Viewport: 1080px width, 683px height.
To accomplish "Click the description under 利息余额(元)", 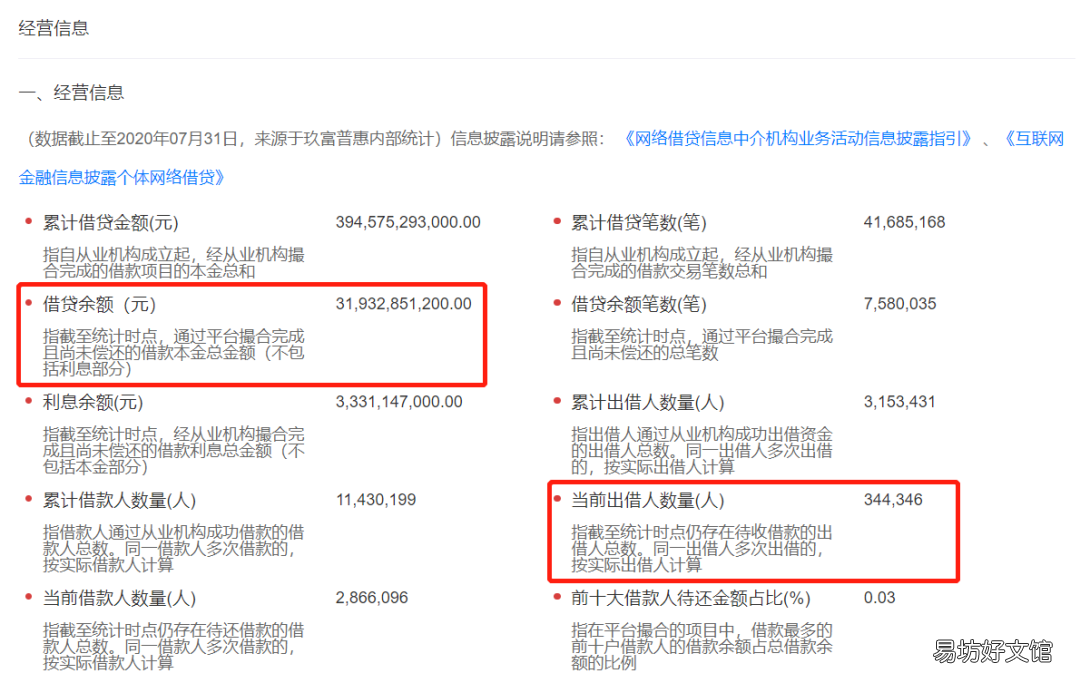I will [174, 450].
